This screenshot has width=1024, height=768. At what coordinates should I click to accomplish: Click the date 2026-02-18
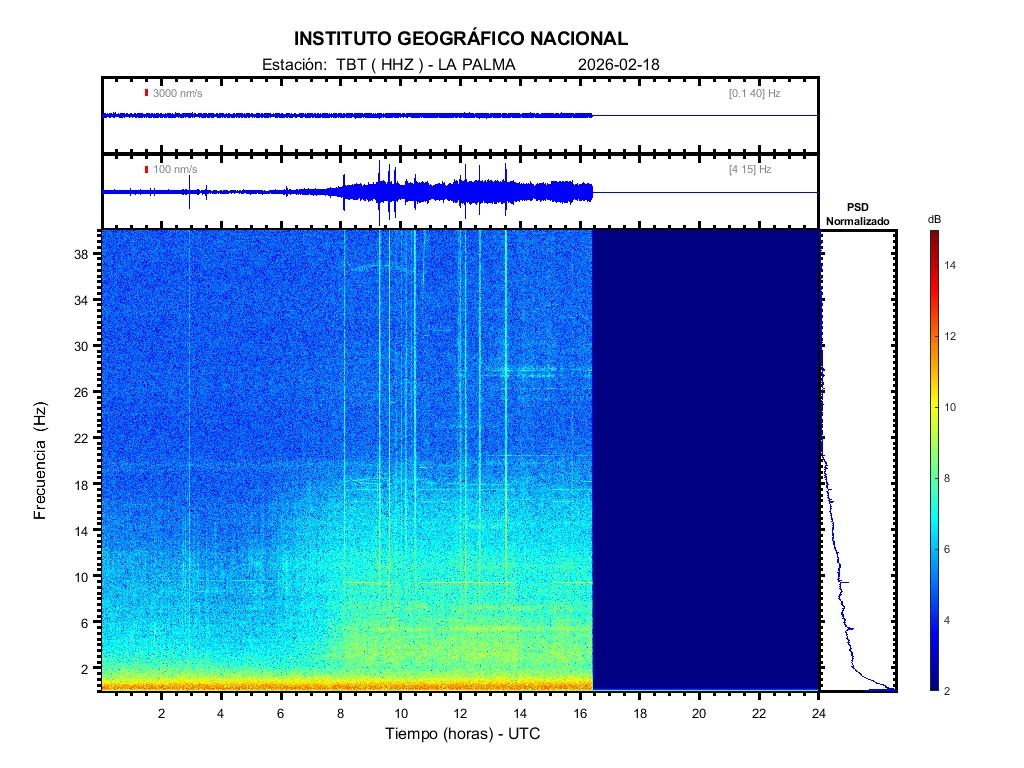click(618, 65)
